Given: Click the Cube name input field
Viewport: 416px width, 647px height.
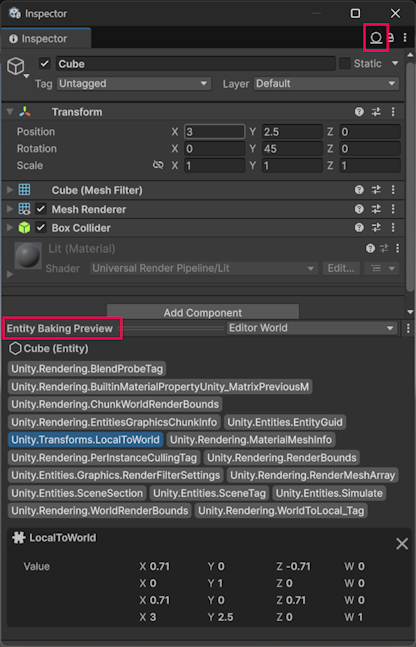Looking at the screenshot, I should (196, 64).
